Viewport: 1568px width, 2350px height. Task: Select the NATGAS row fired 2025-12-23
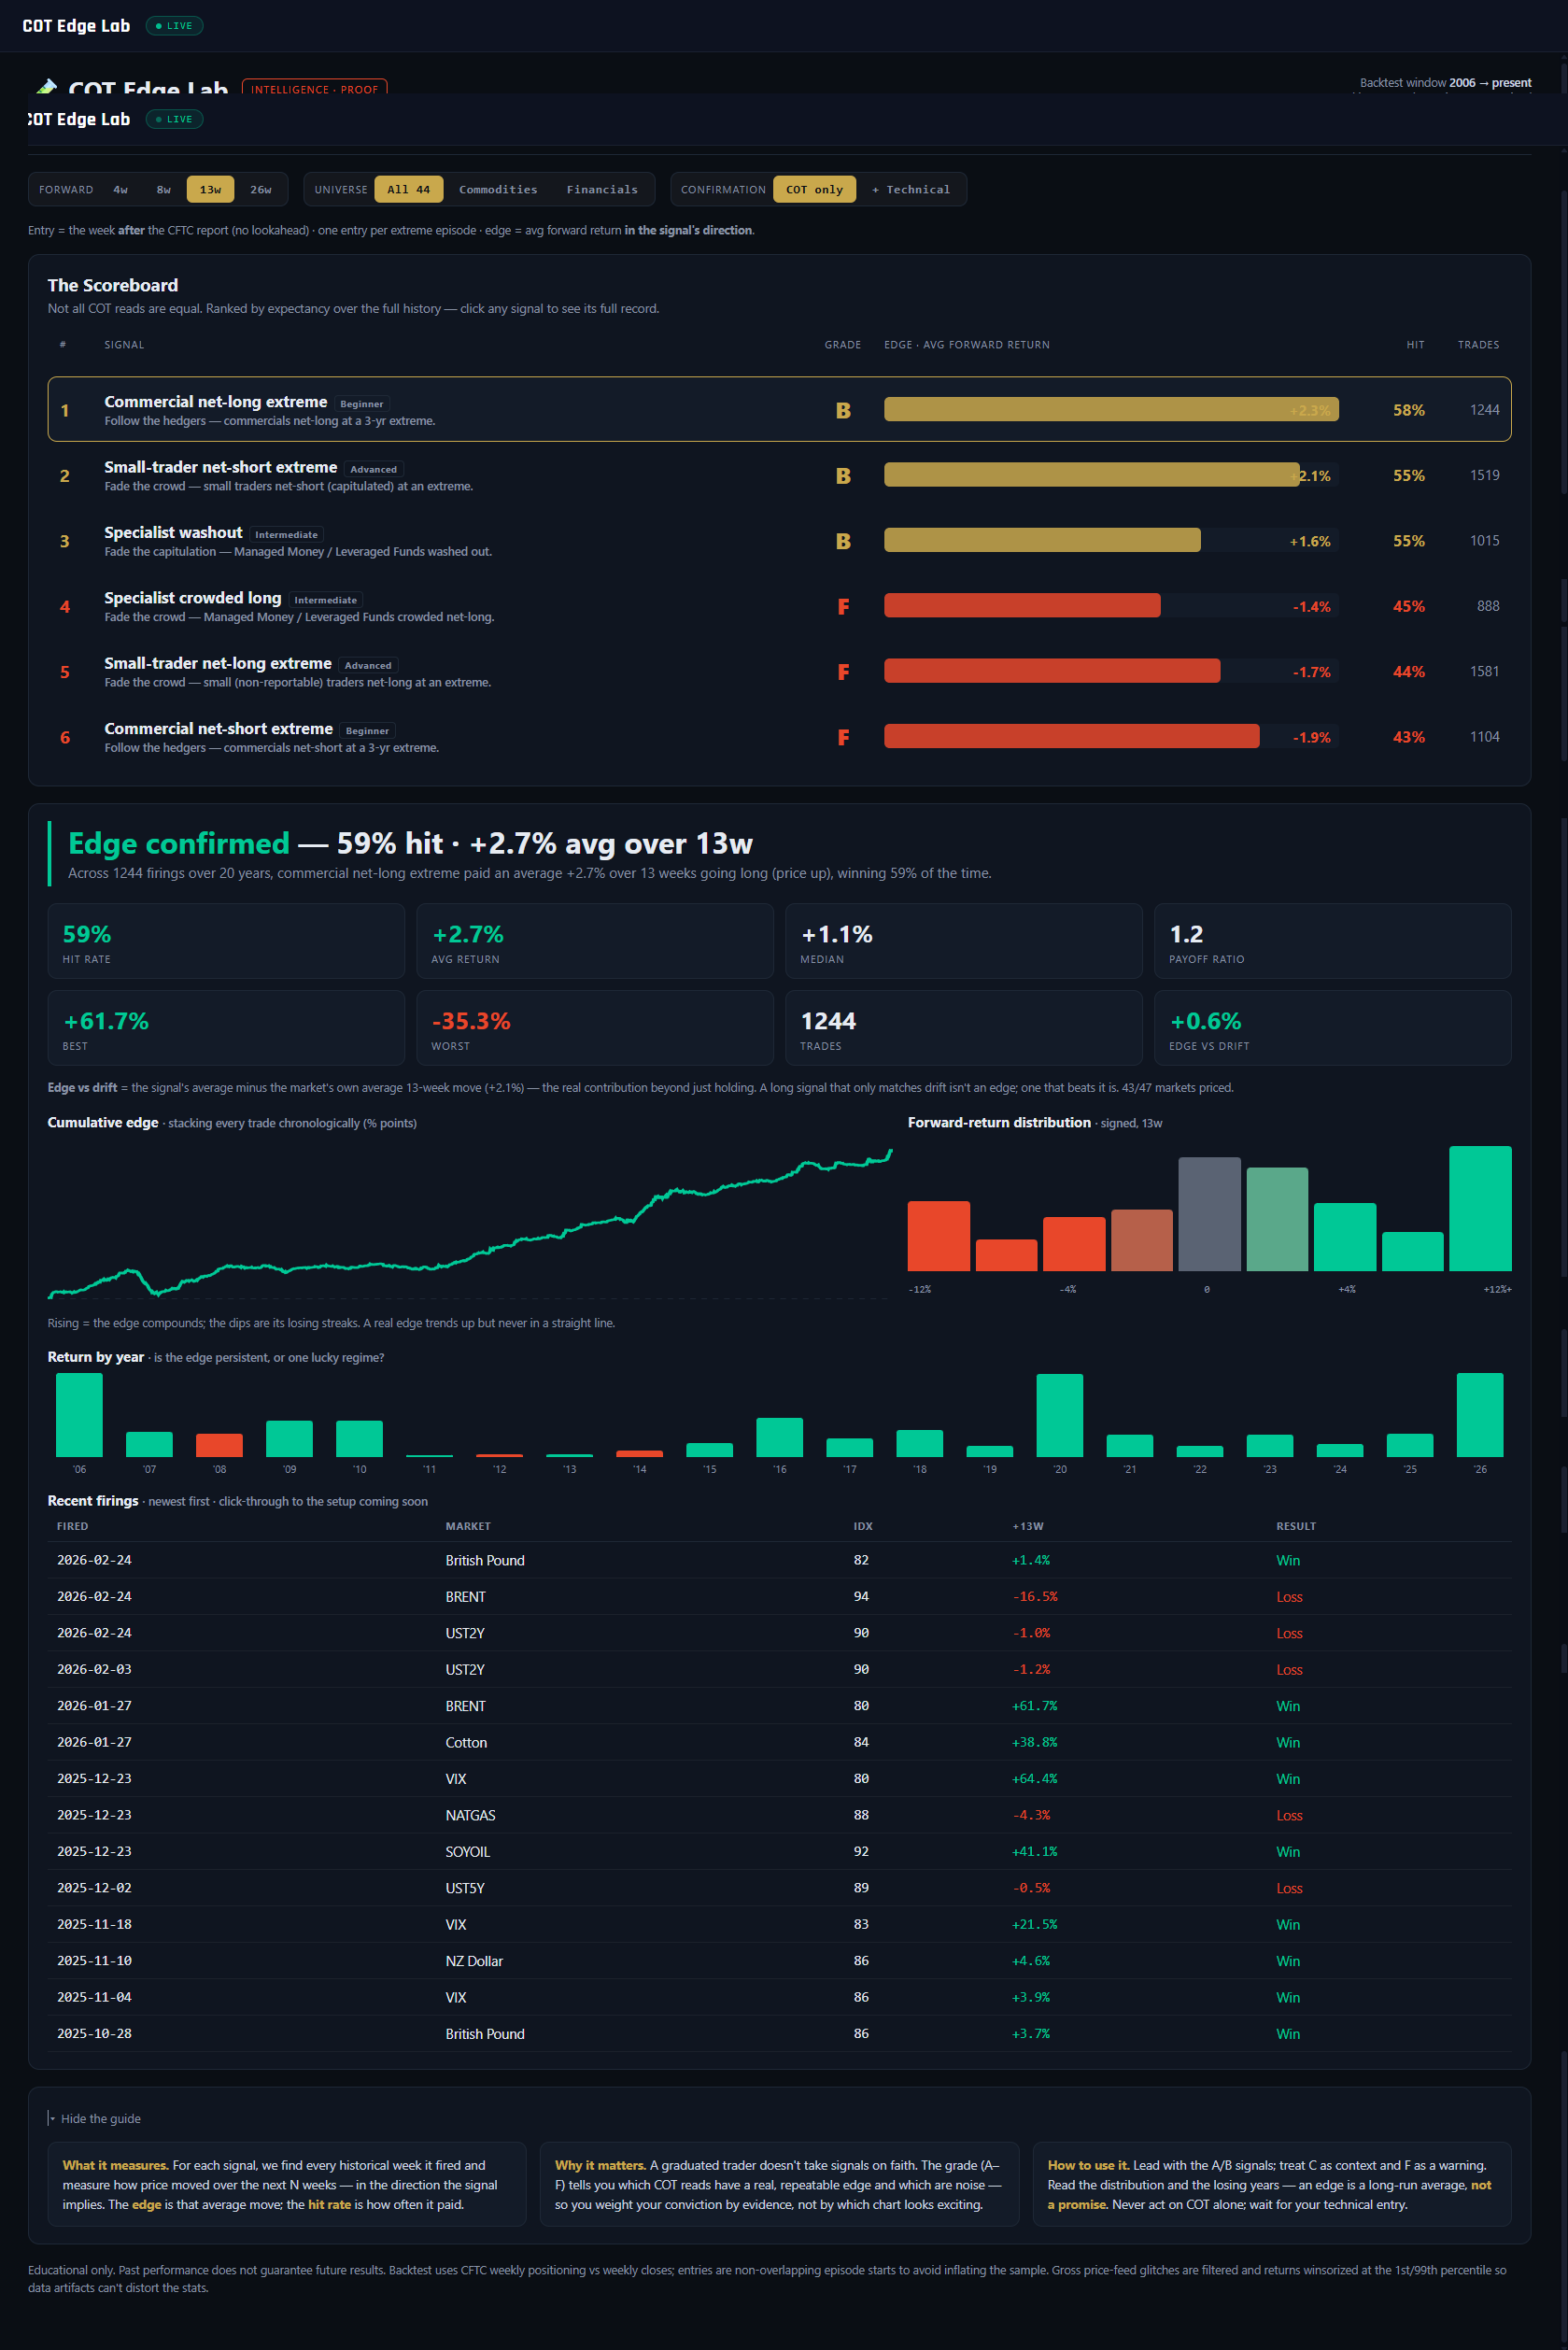(779, 1815)
